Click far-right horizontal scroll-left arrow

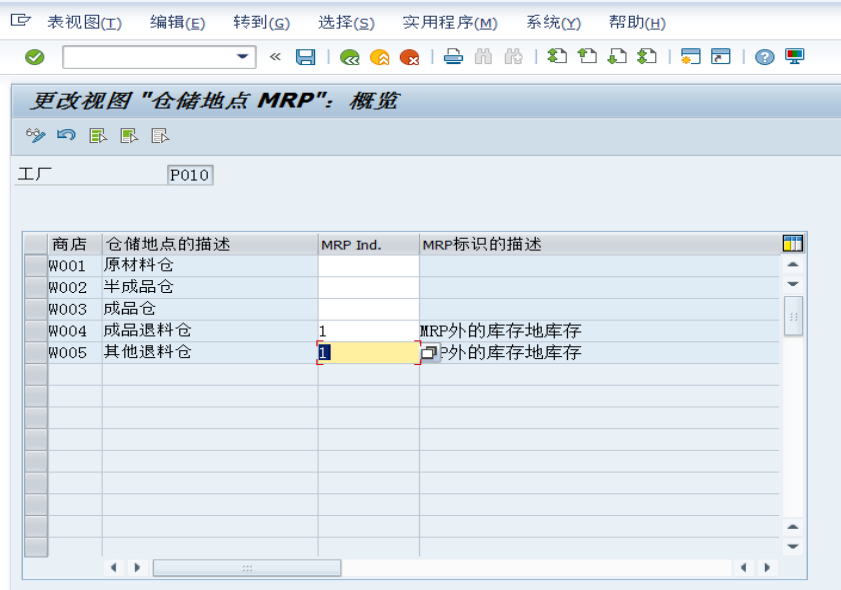pyautogui.click(x=743, y=567)
